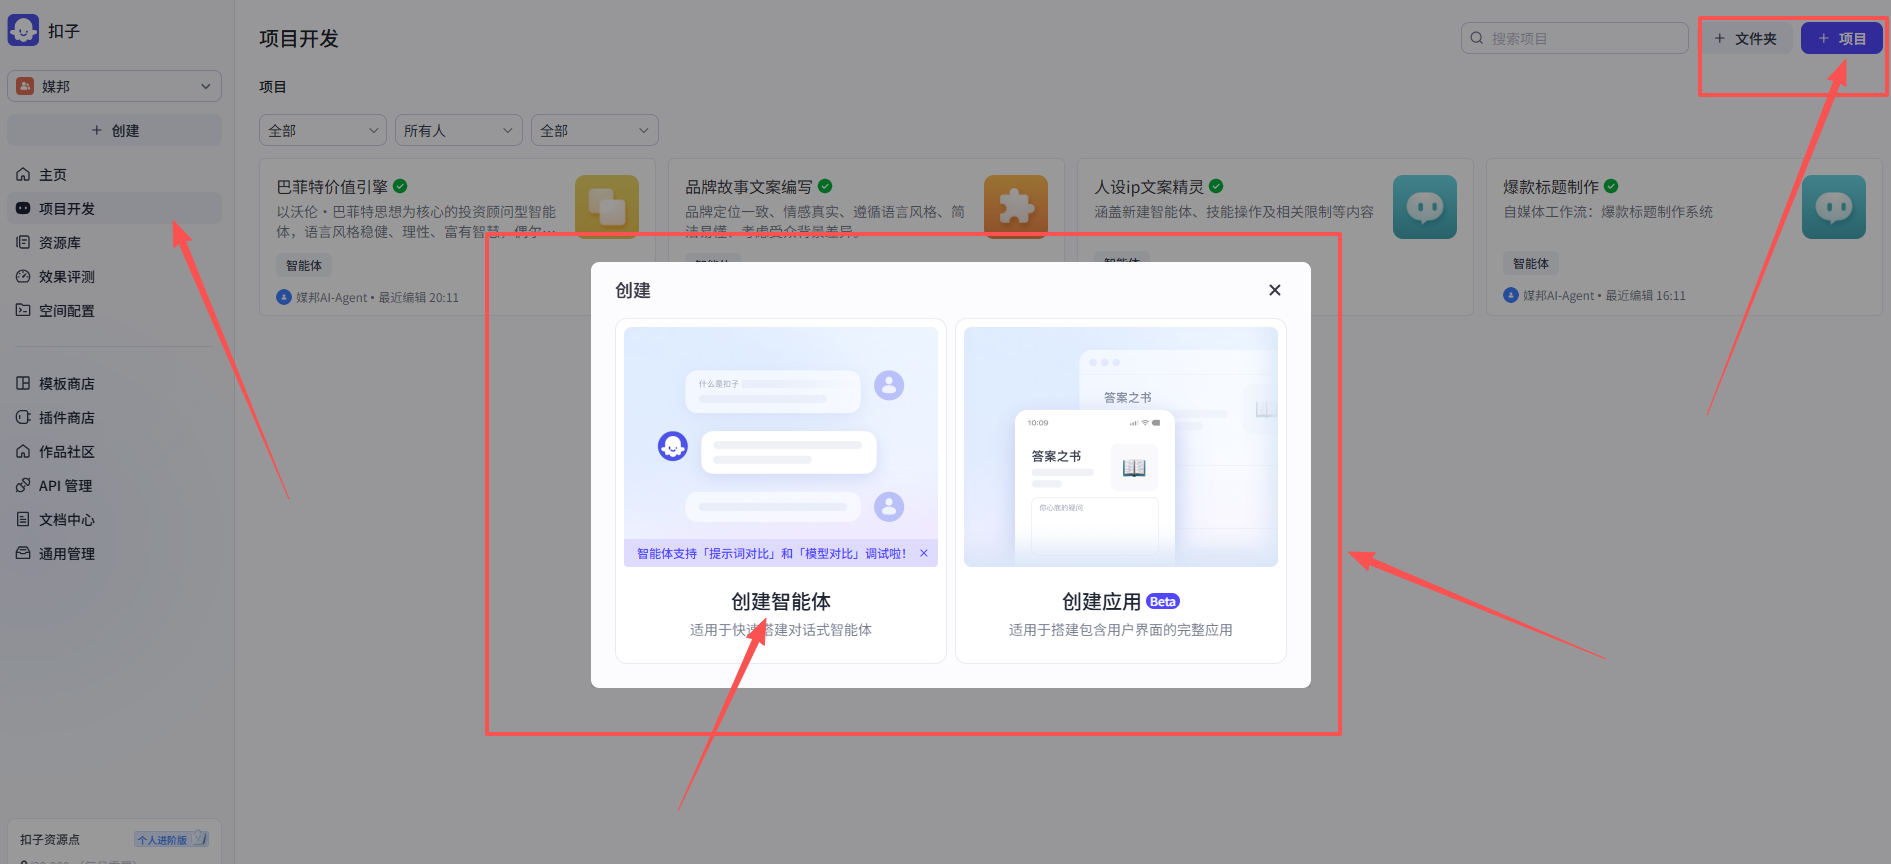Click the 资源库 icon
The height and width of the screenshot is (864, 1891).
(x=23, y=242)
